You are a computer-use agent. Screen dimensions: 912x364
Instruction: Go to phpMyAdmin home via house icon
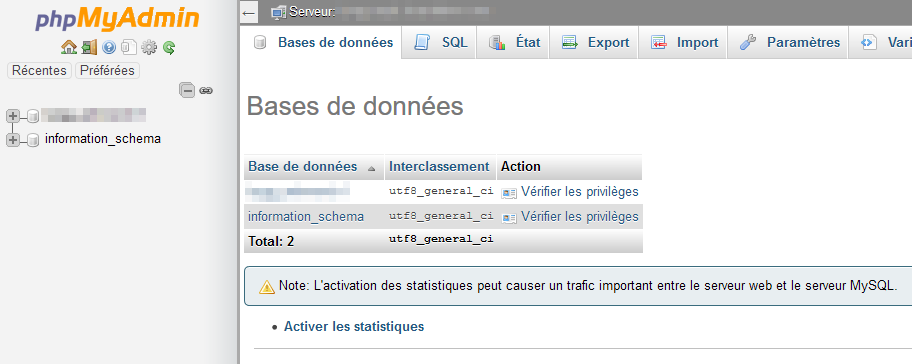pyautogui.click(x=69, y=47)
